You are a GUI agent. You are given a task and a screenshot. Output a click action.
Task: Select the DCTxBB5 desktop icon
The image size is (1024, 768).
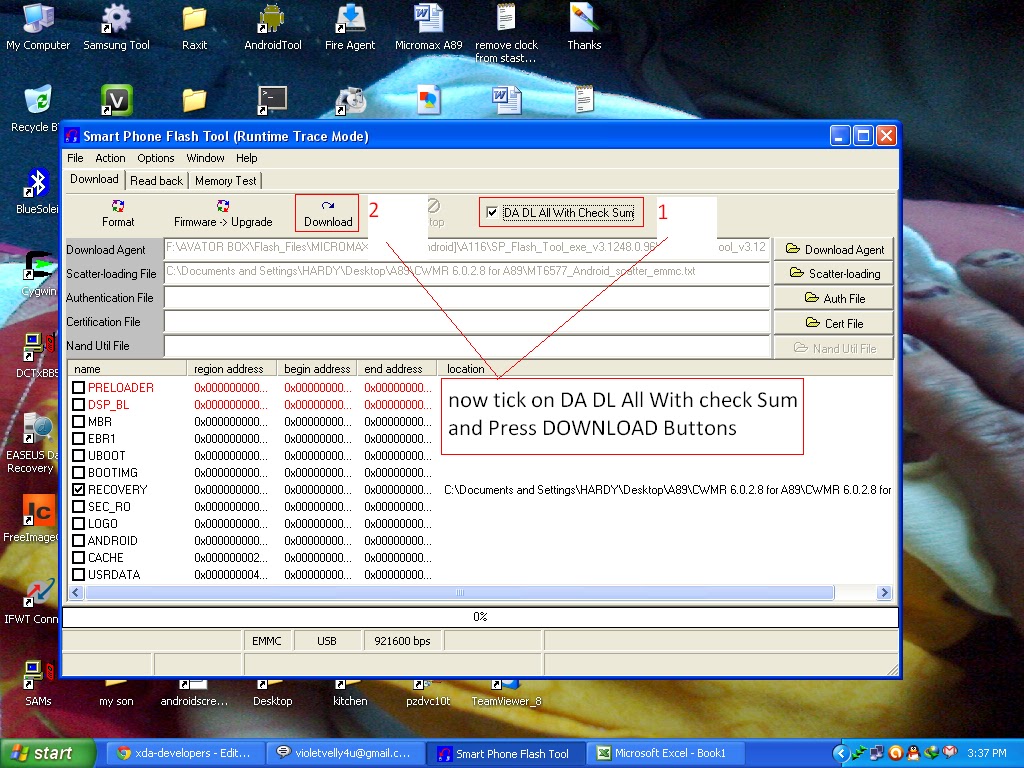38,355
